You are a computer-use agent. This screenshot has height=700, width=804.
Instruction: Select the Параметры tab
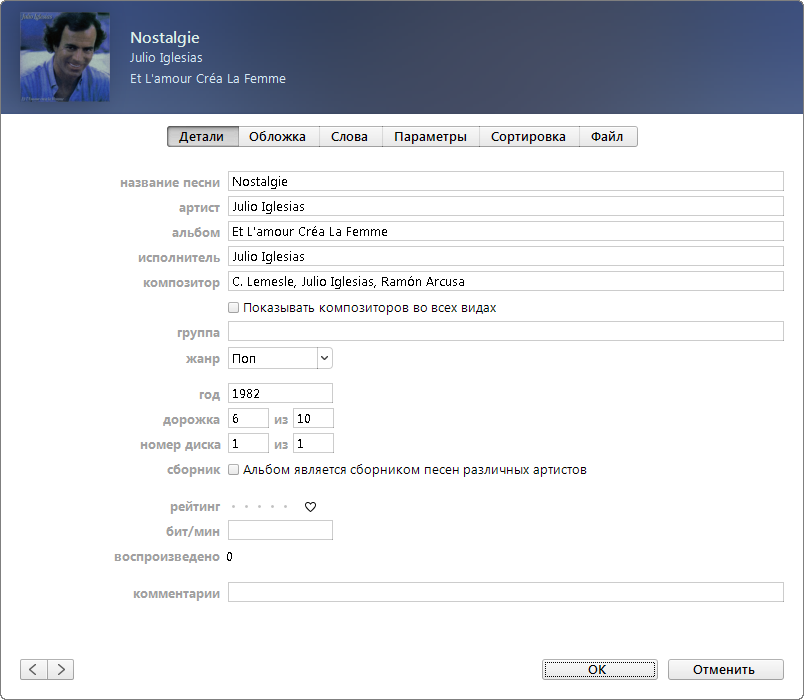tap(430, 137)
